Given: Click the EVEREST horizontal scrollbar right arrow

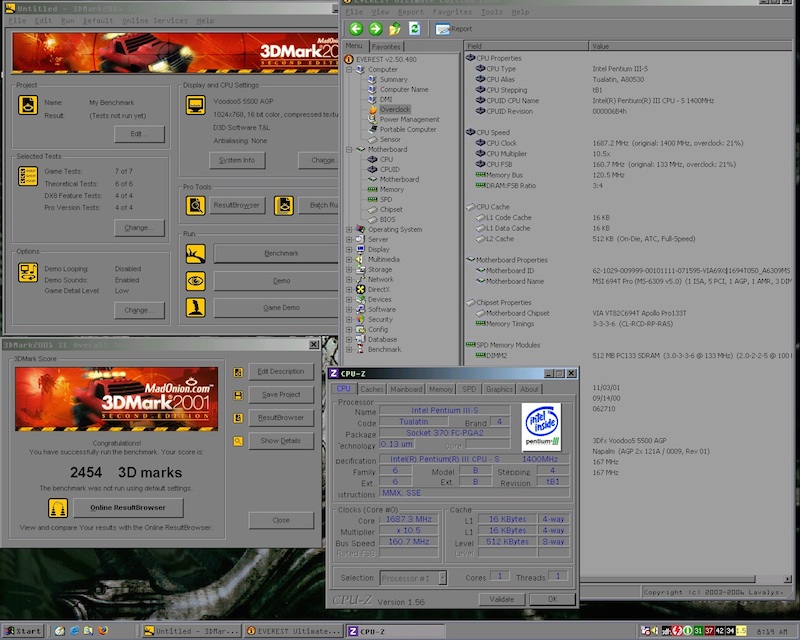Looking at the screenshot, I should pos(787,579).
